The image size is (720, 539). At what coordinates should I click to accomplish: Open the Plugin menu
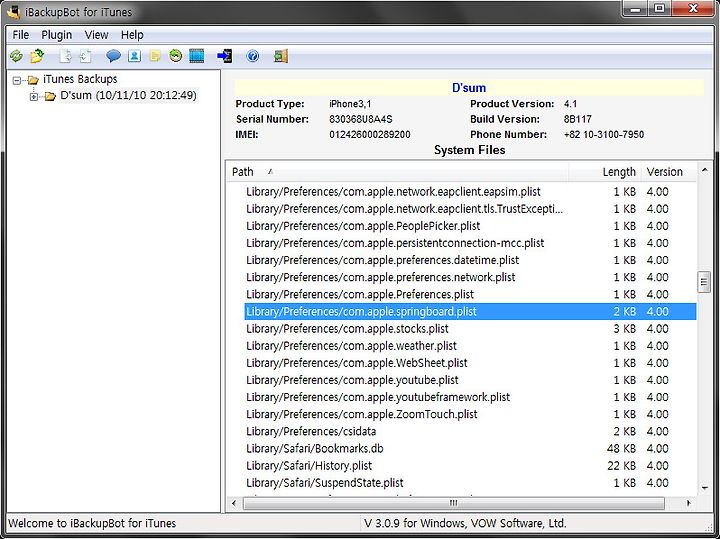click(x=56, y=35)
